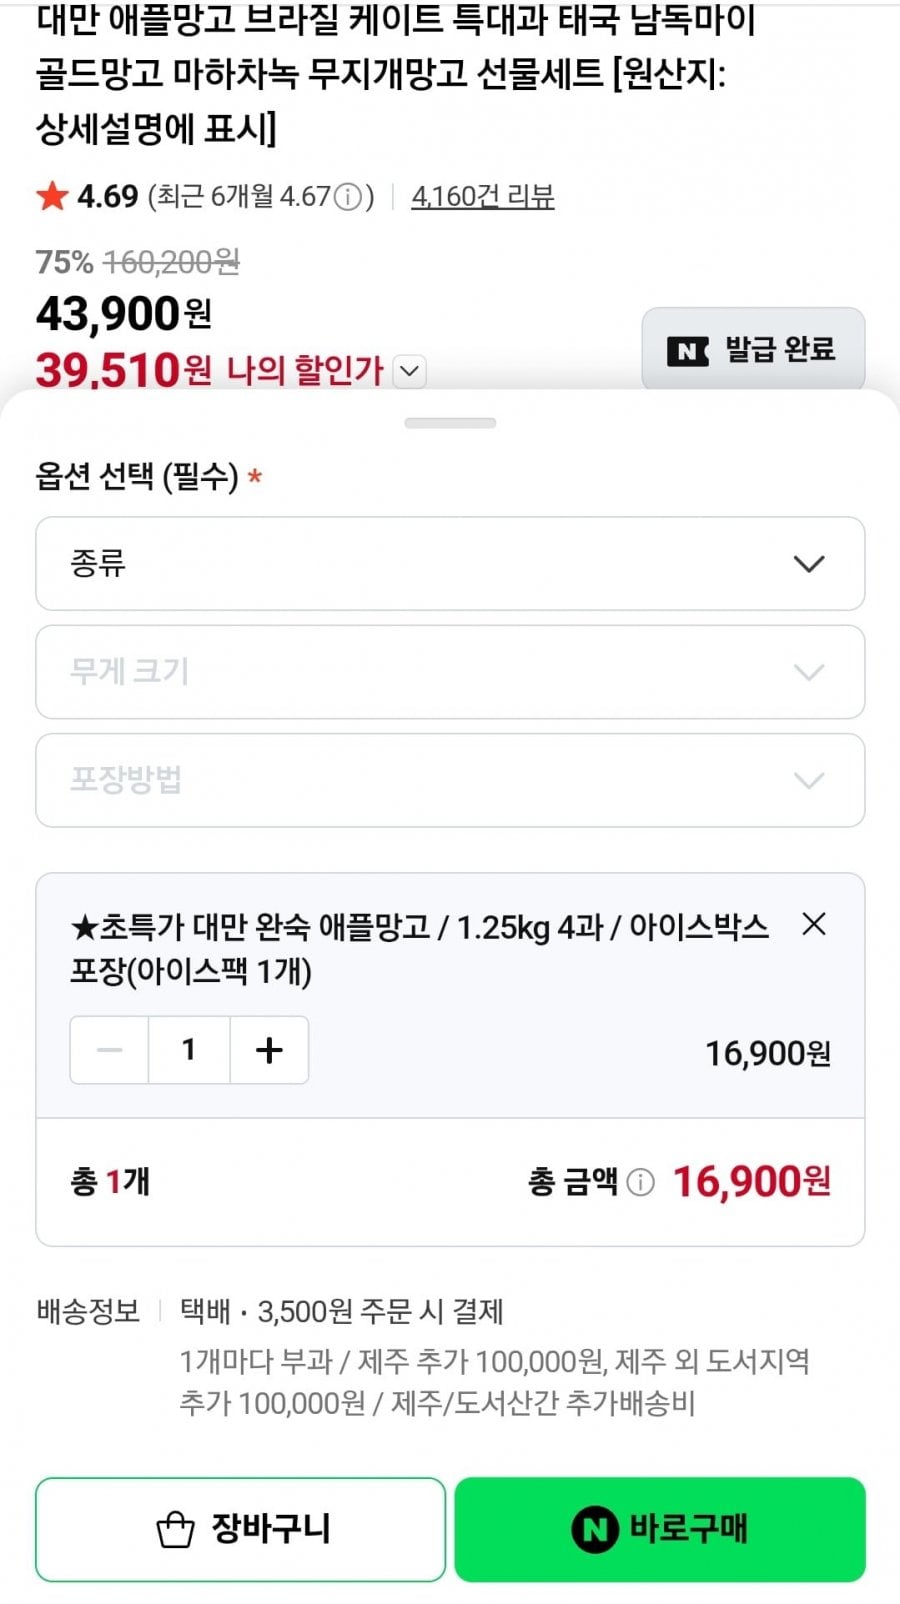This screenshot has height=1604, width=900.
Task: Open the 포장방법 dropdown
Action: (450, 780)
